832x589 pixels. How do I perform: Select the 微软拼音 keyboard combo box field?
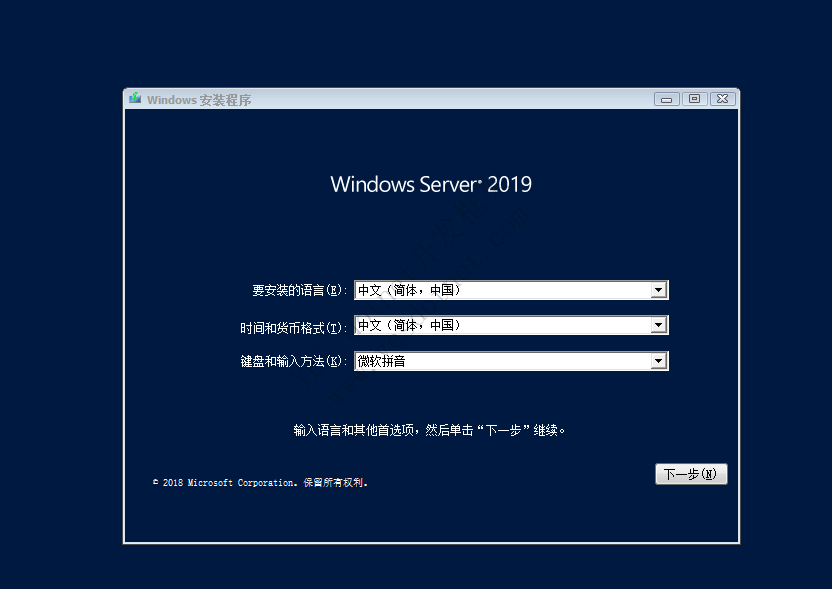click(x=511, y=361)
